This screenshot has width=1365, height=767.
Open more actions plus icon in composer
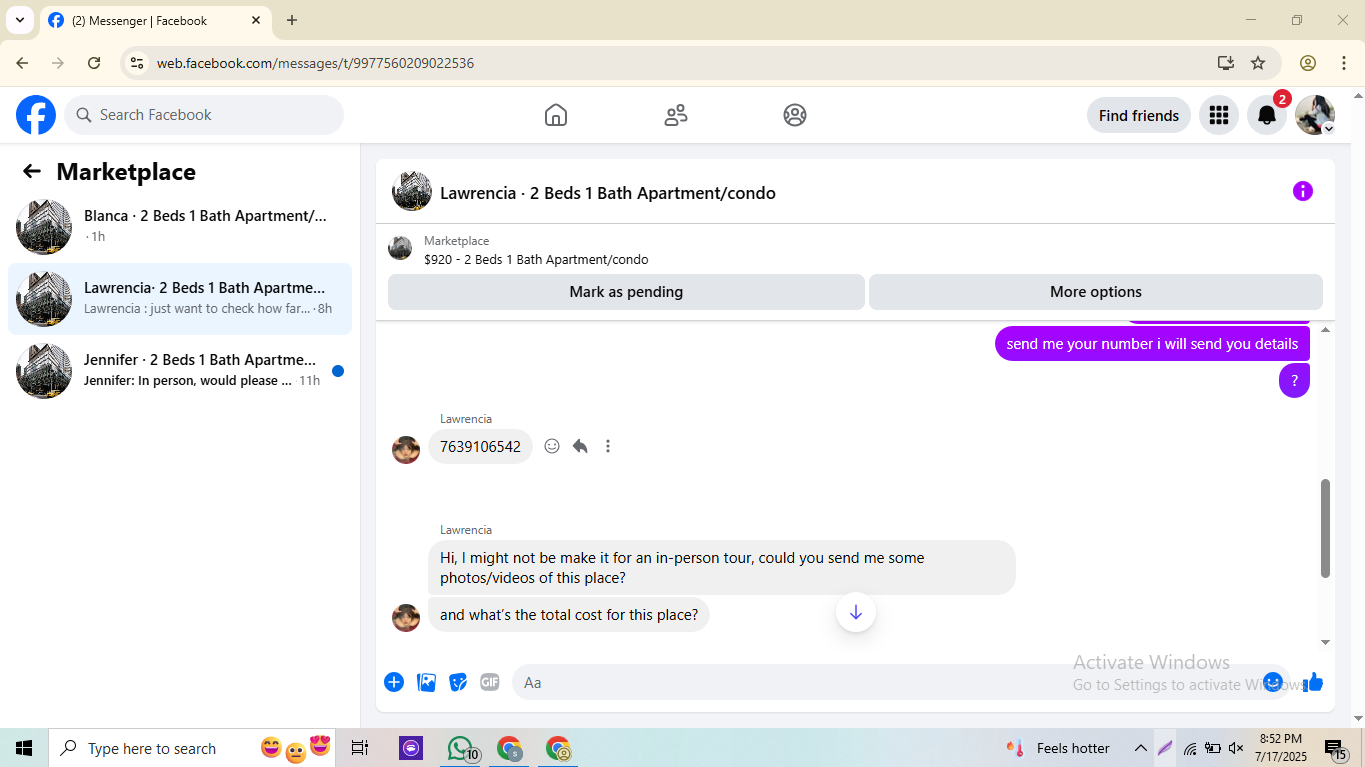point(394,682)
